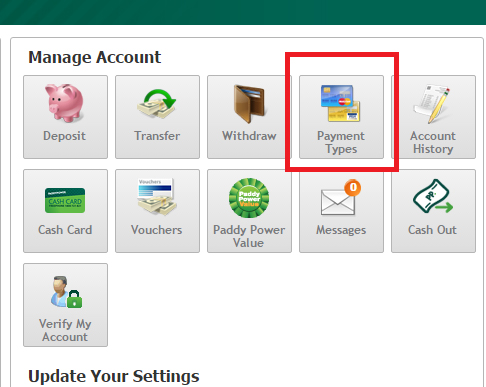Click the Update Your Settings heading
Screen dimensions: 486x387
tap(114, 376)
